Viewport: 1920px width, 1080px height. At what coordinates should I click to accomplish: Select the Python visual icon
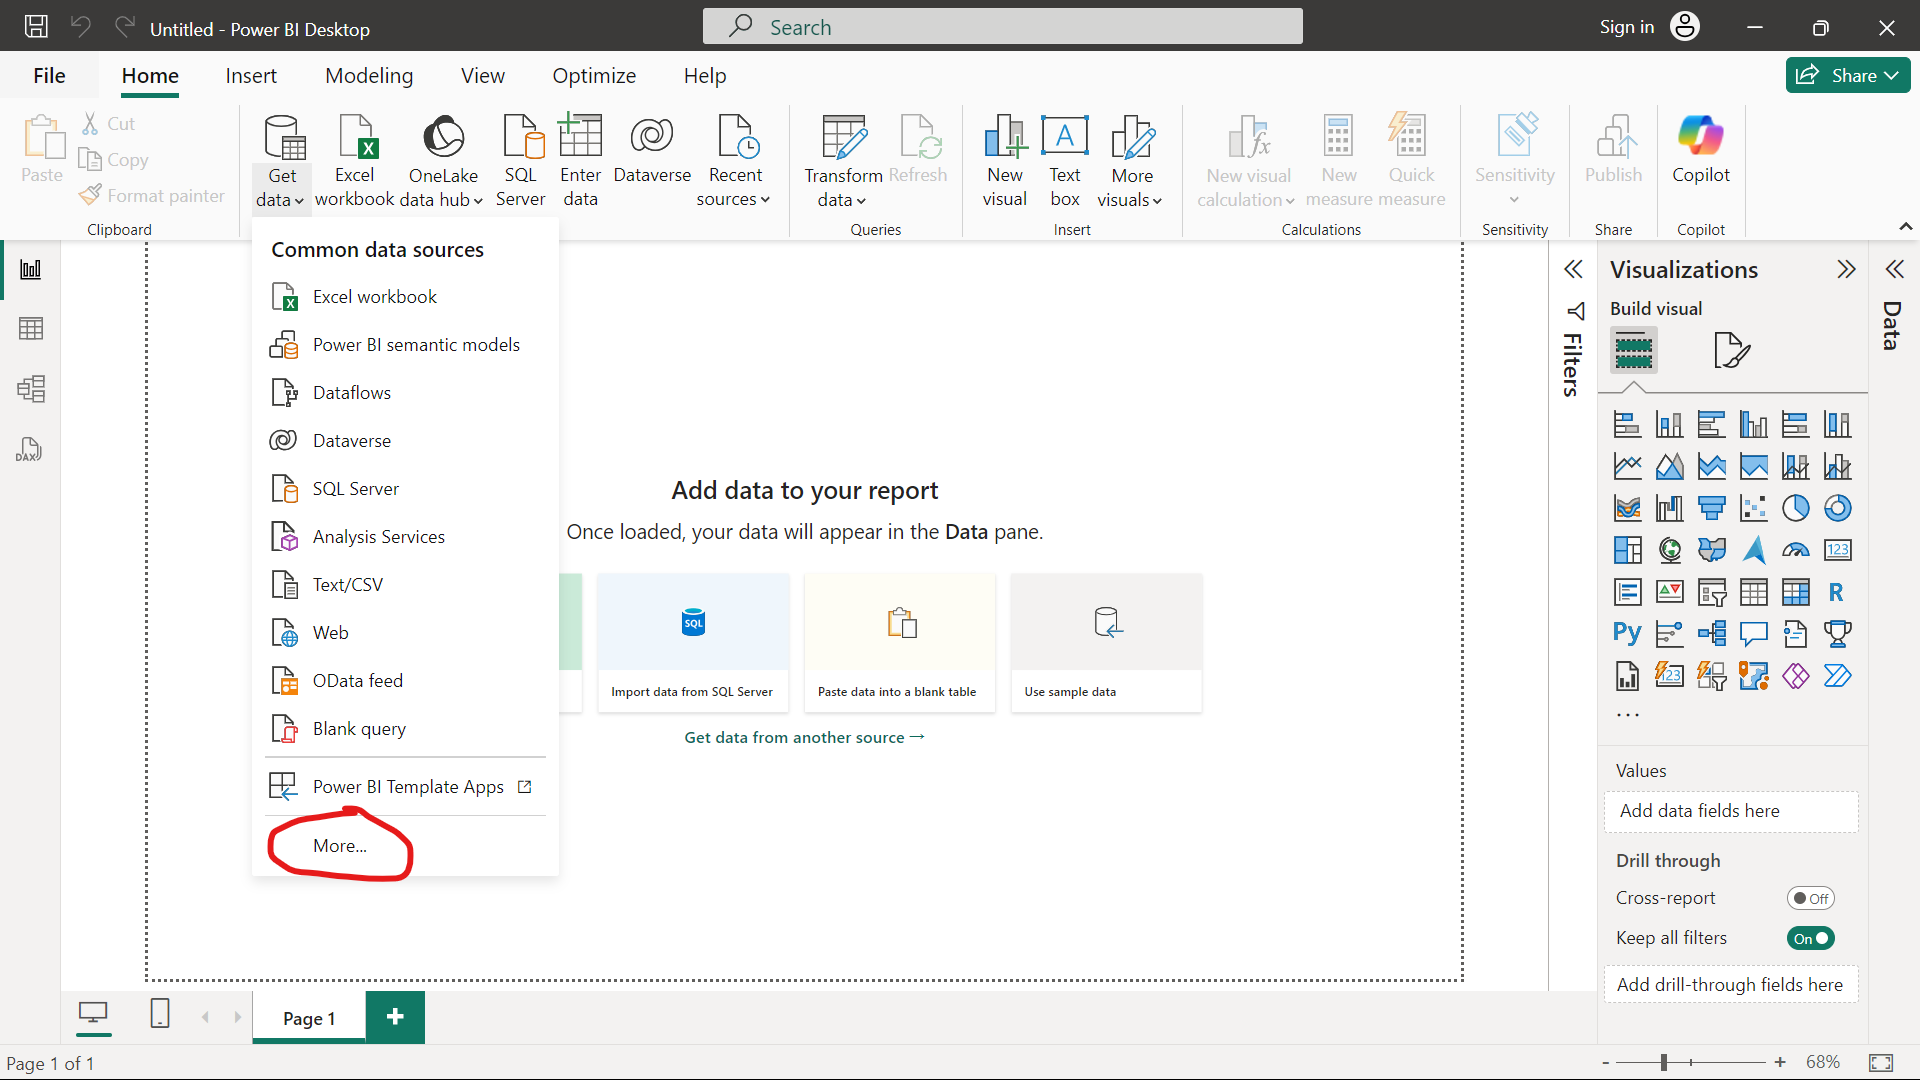[x=1627, y=633]
